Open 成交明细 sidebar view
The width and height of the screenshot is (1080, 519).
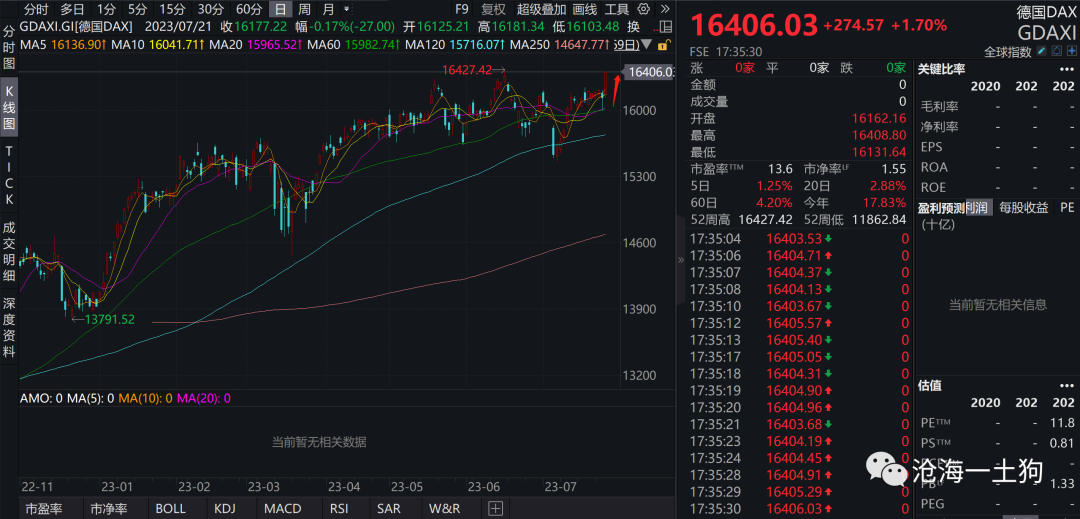(10, 252)
